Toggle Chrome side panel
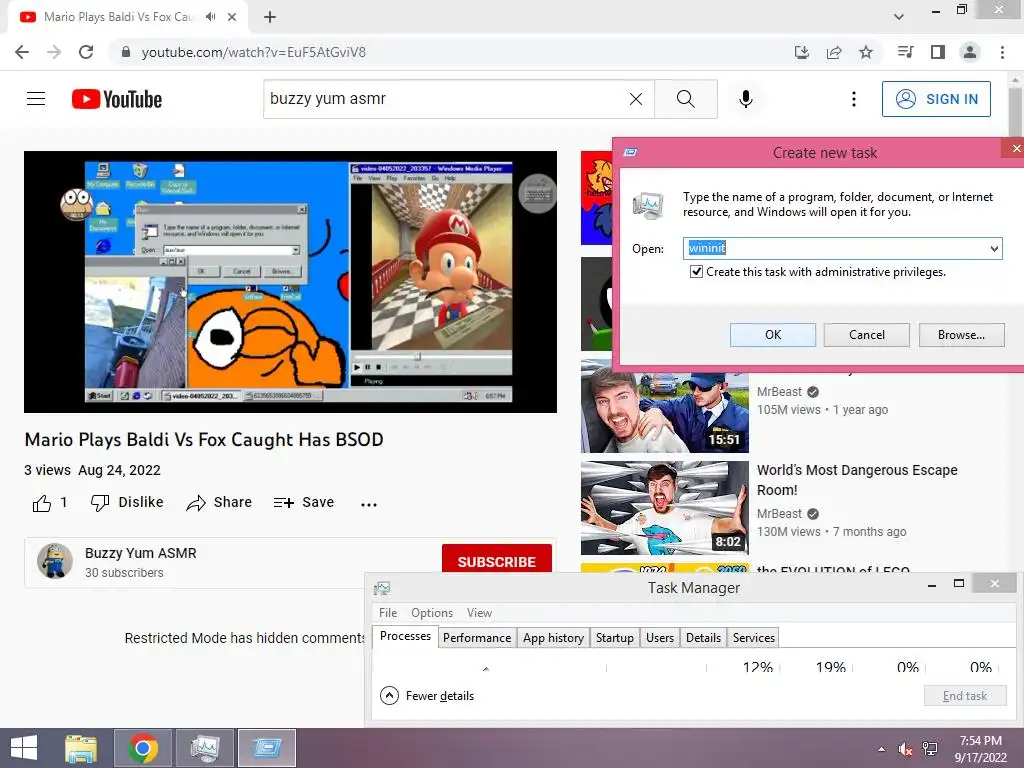The width and height of the screenshot is (1024, 768). pos(938,52)
